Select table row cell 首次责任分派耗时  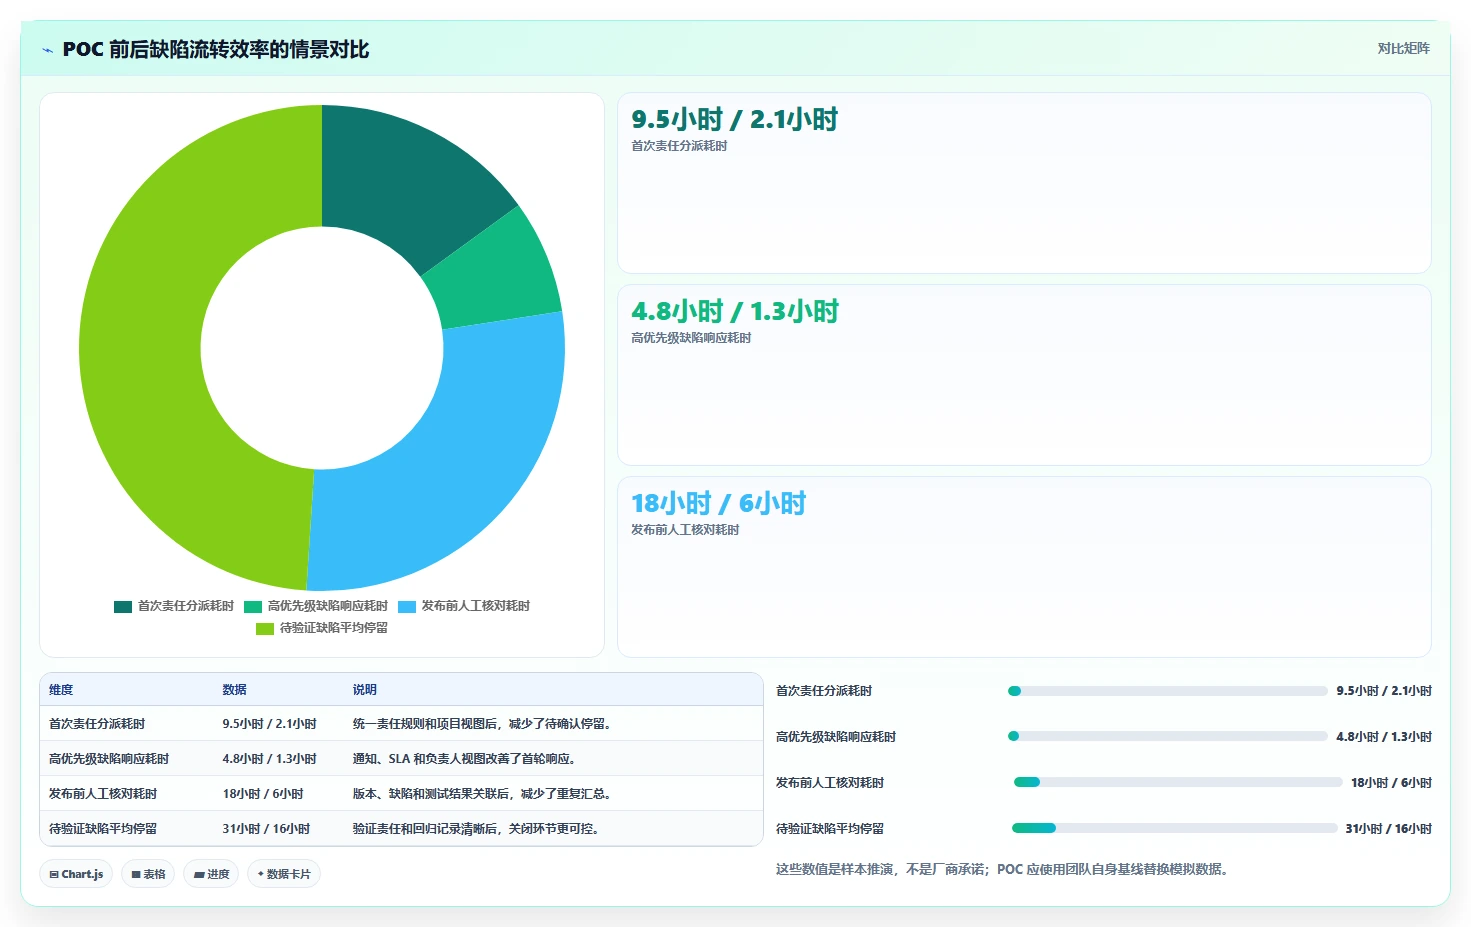pos(97,724)
